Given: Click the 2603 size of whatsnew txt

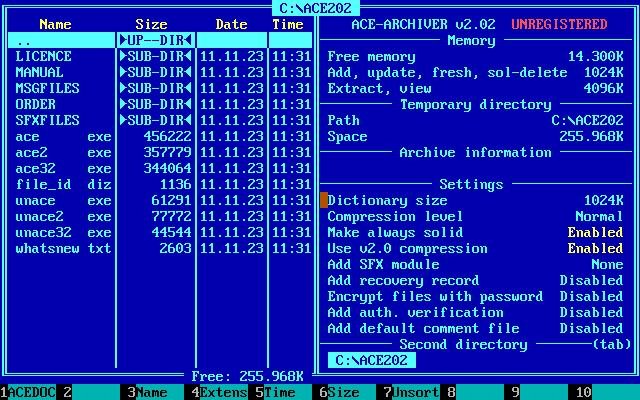Looking at the screenshot, I should [176, 248].
